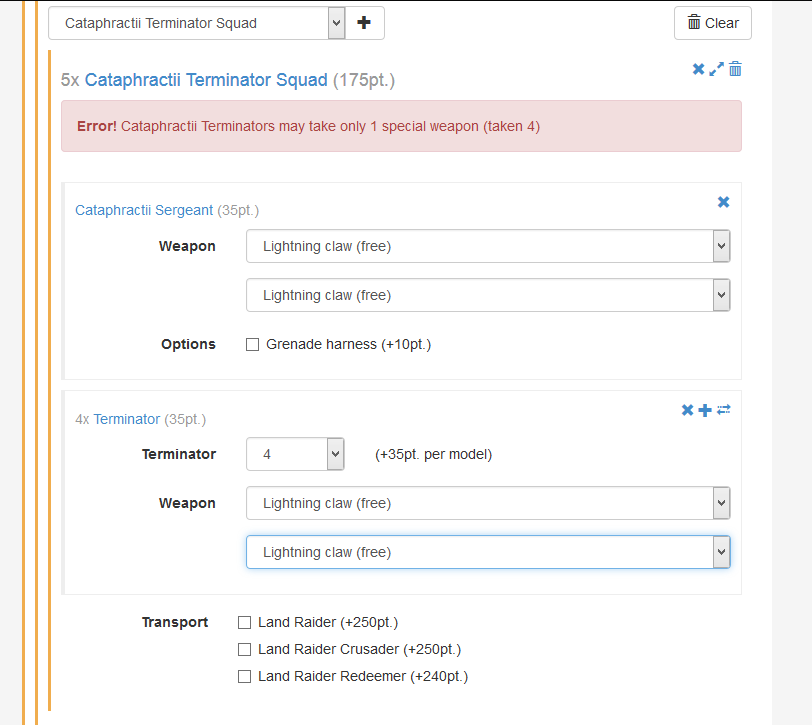The height and width of the screenshot is (725, 812).
Task: Tick the Land Raider transport checkbox
Action: (x=244, y=622)
